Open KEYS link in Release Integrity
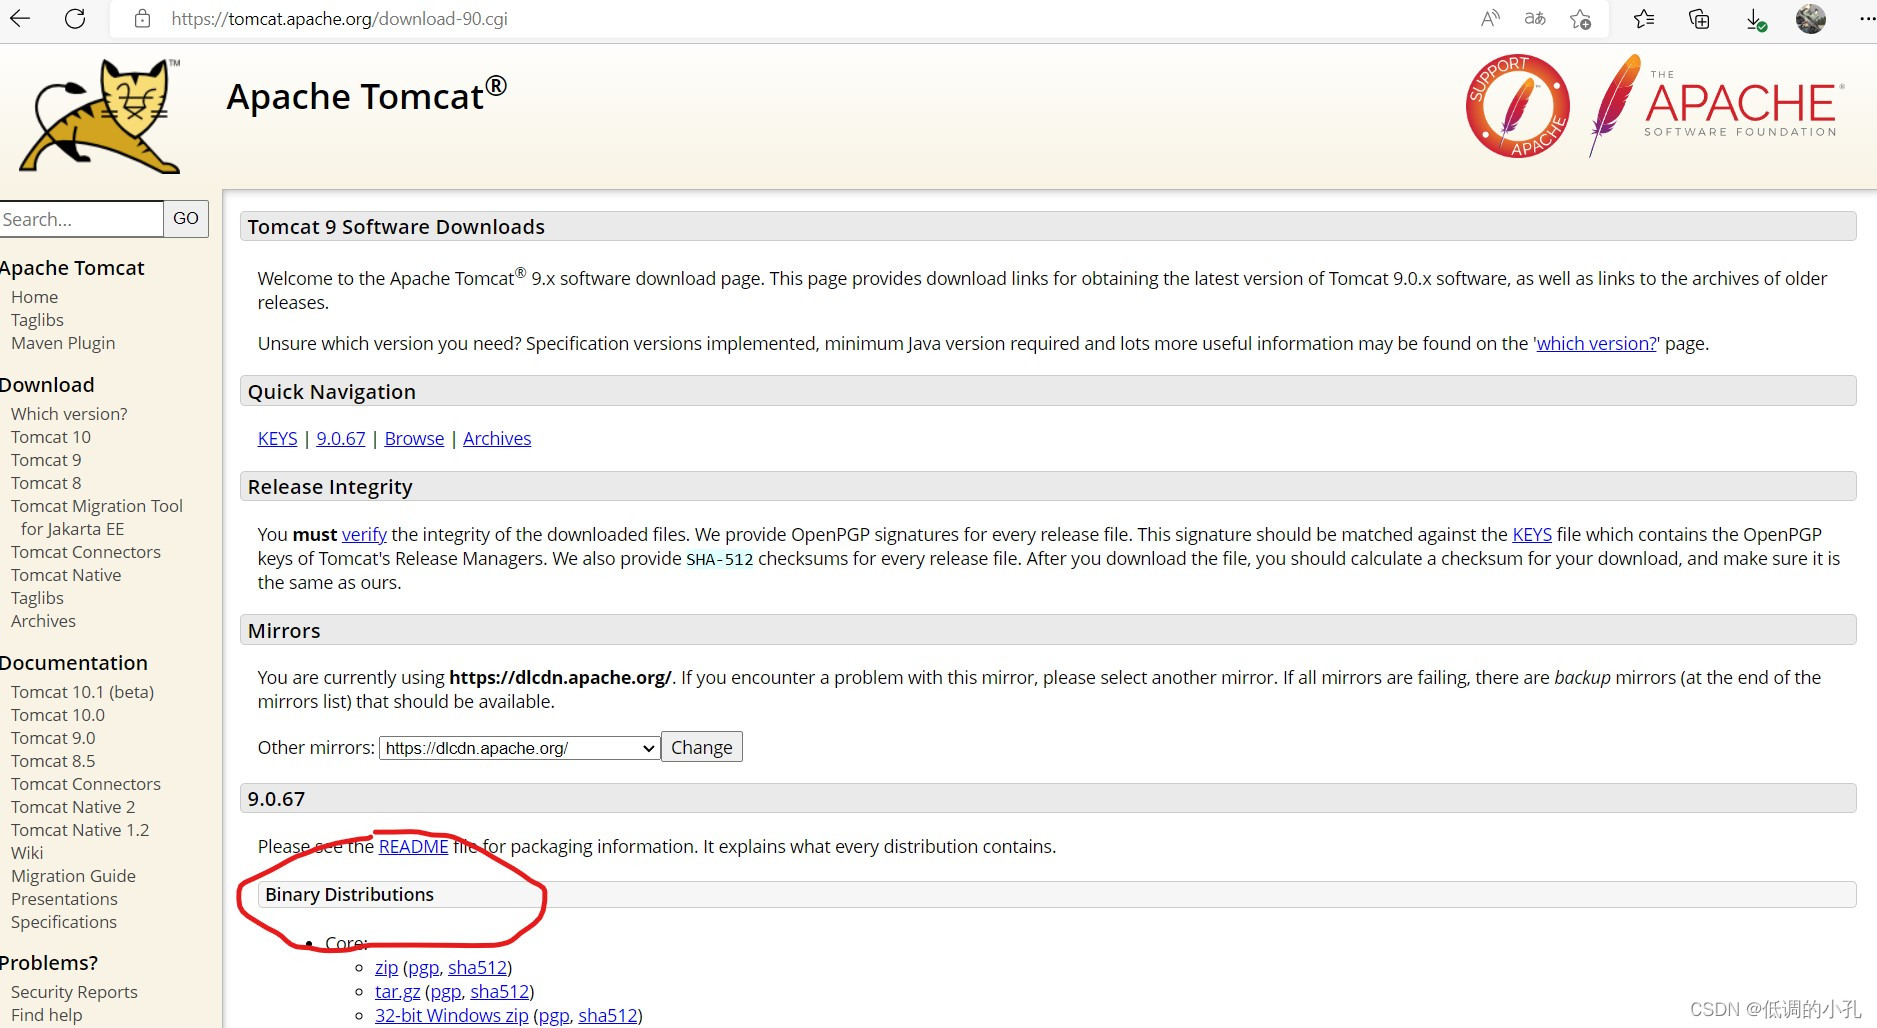The height and width of the screenshot is (1028, 1877). pos(1532,534)
